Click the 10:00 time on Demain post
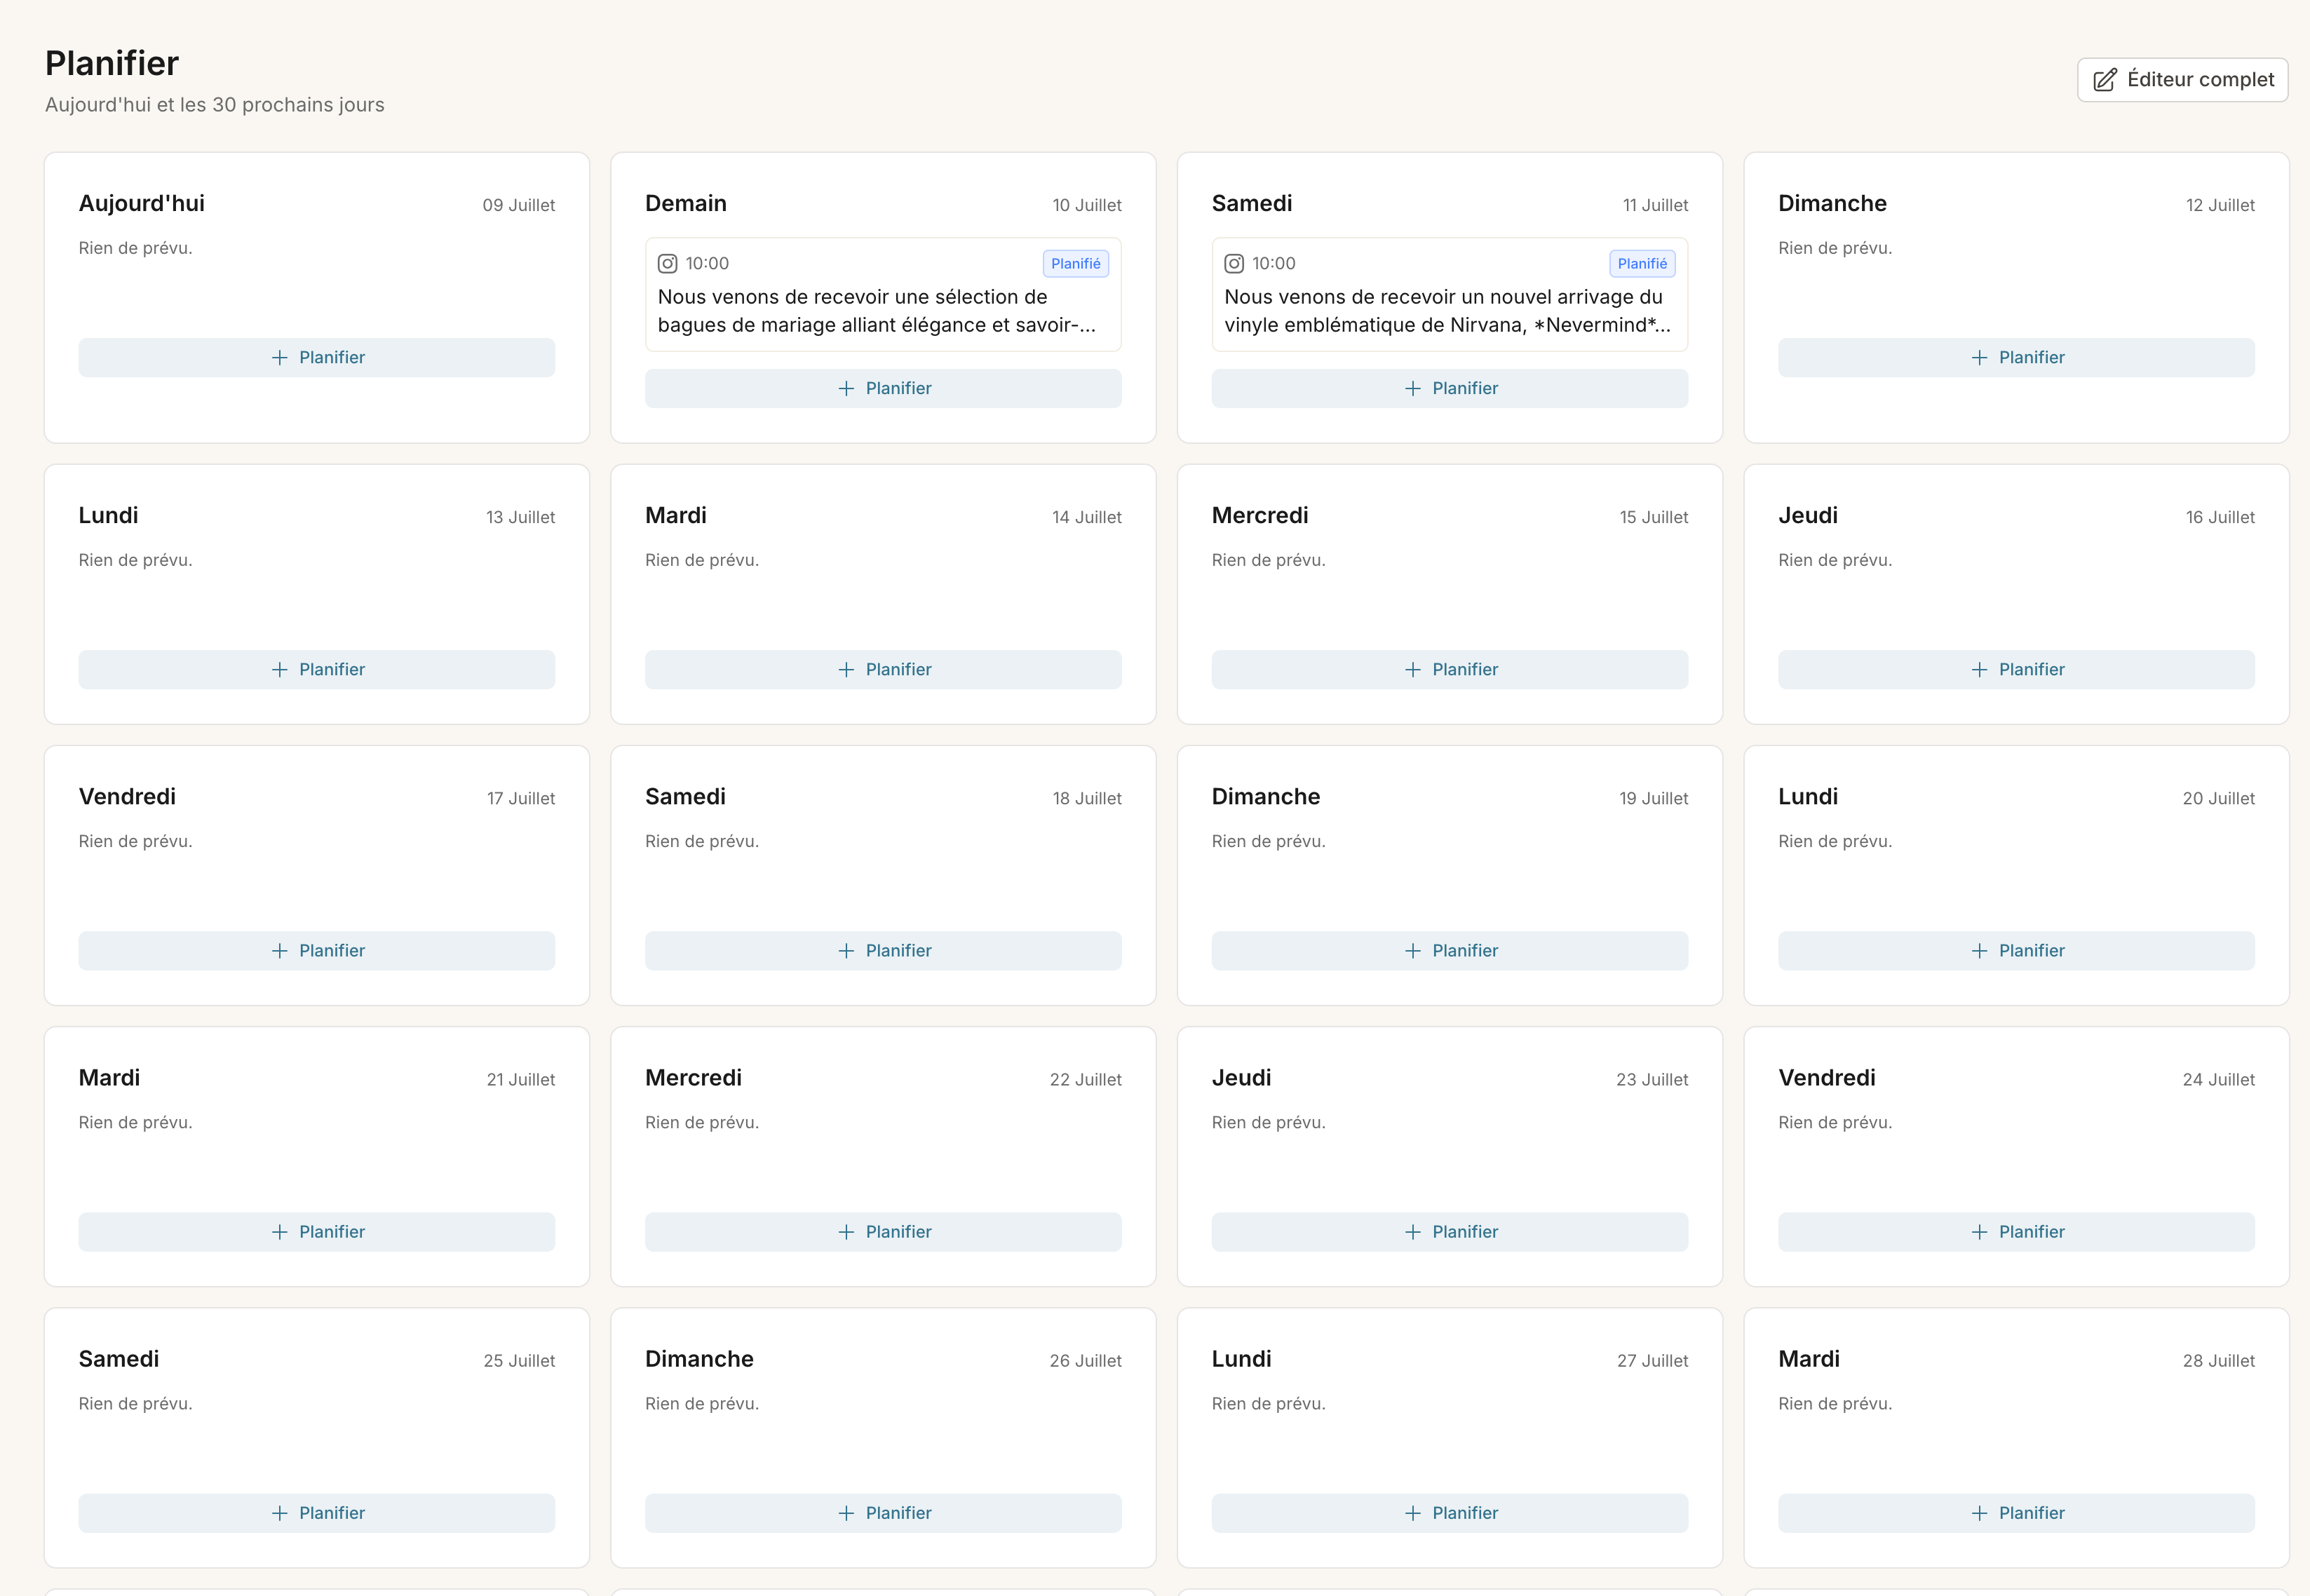 click(x=707, y=264)
